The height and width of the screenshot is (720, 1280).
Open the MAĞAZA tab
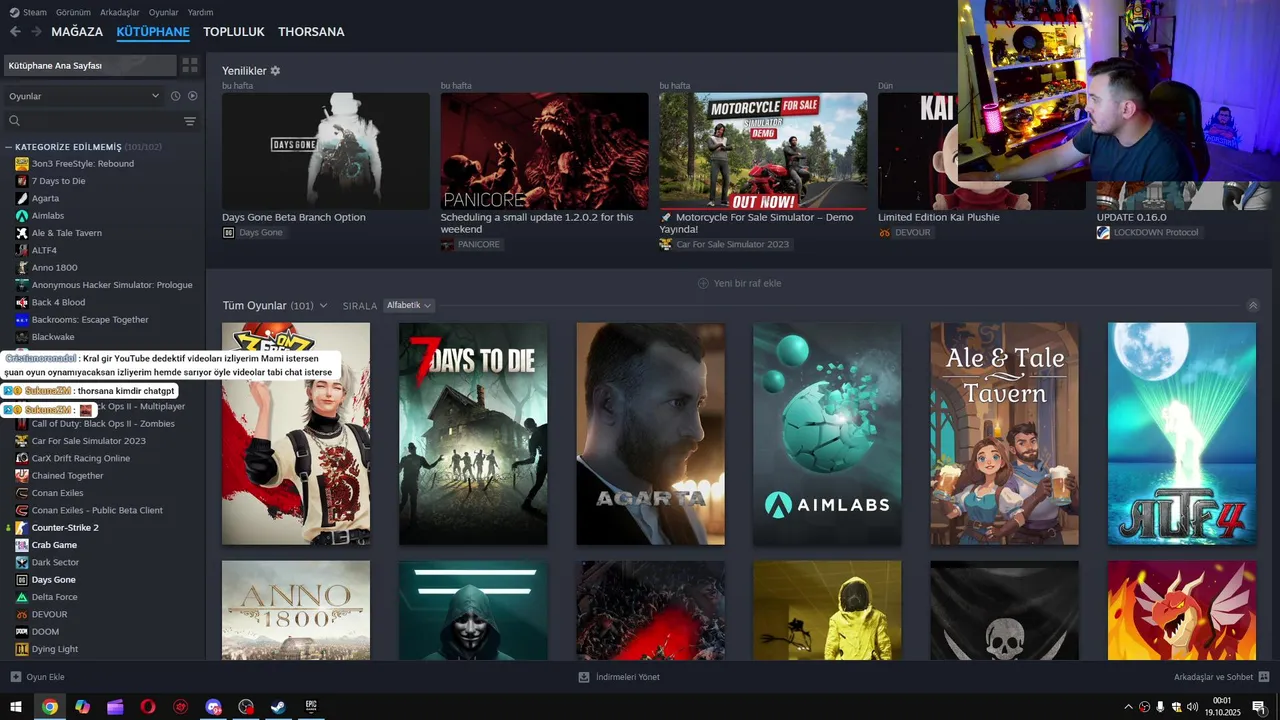click(x=77, y=32)
